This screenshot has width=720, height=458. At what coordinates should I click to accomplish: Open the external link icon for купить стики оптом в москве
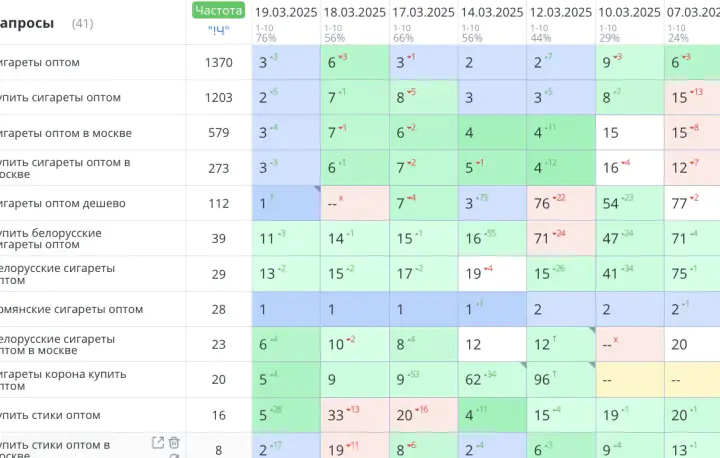pyautogui.click(x=158, y=443)
